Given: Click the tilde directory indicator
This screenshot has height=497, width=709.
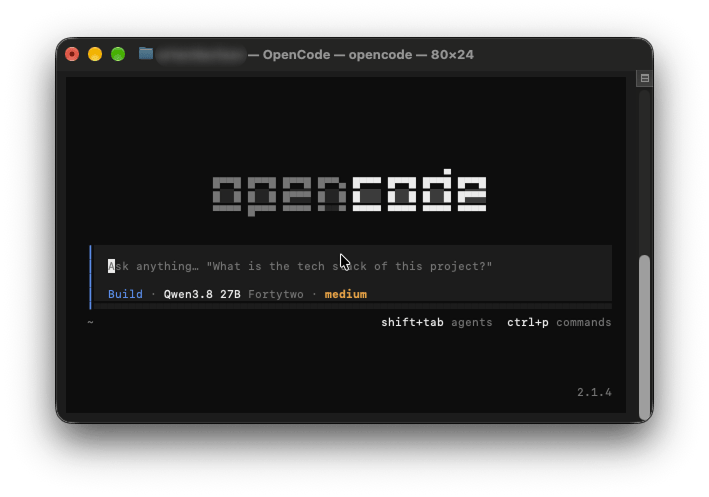Looking at the screenshot, I should pos(90,322).
